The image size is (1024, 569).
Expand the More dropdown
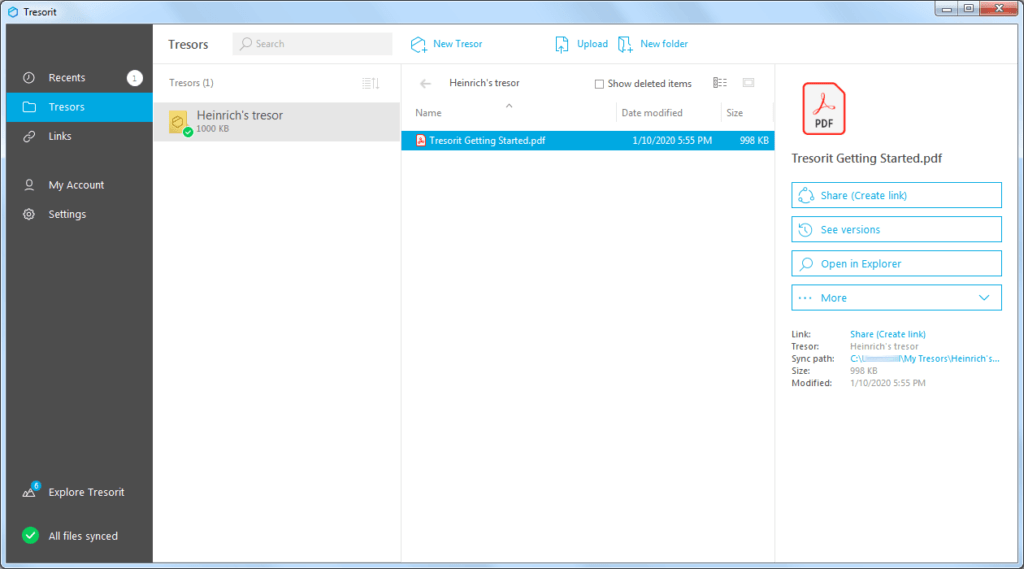coord(896,298)
